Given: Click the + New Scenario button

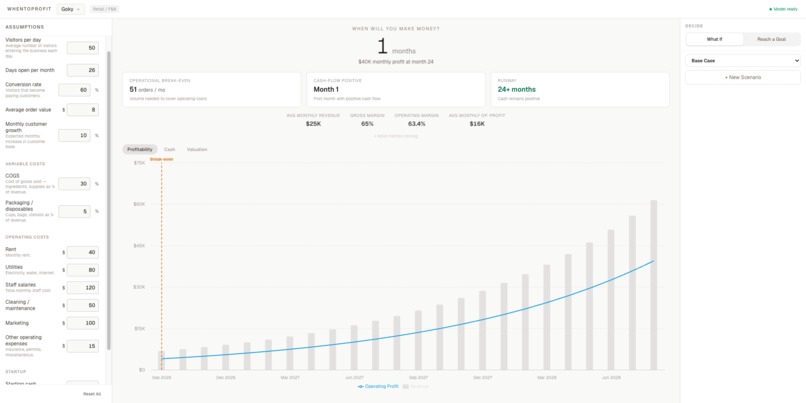Looking at the screenshot, I should (x=743, y=77).
